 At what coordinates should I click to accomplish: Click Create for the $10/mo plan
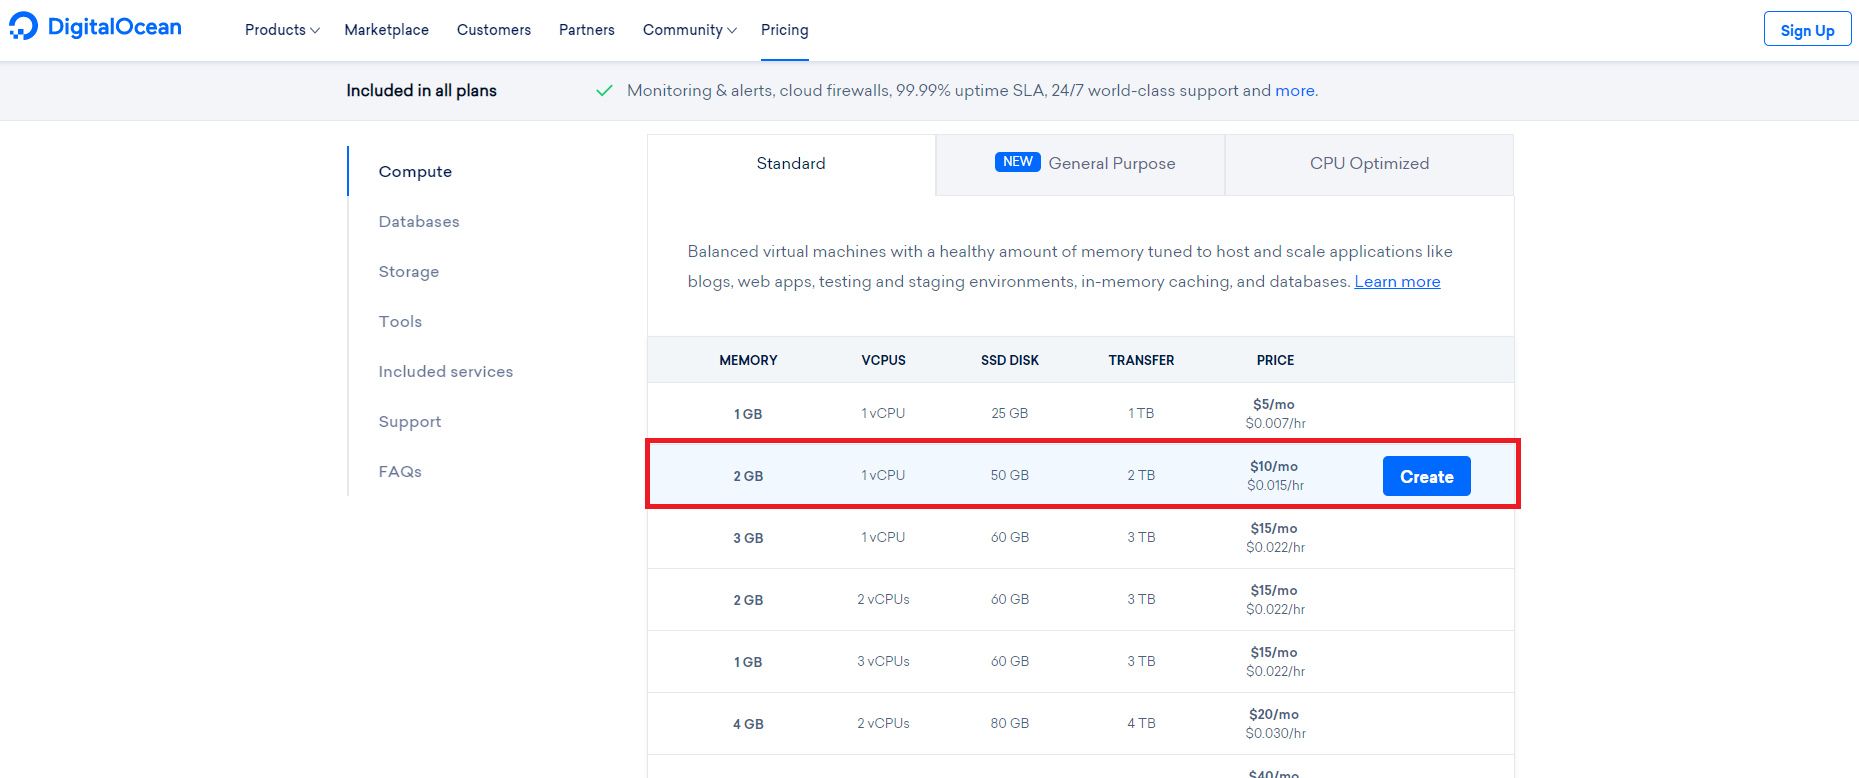1426,476
